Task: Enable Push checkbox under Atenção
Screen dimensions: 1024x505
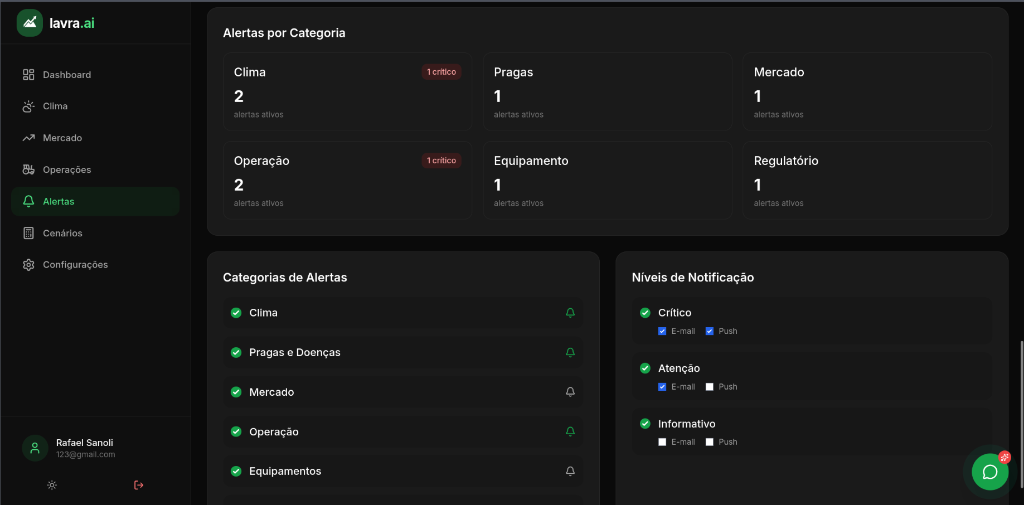Action: coord(710,387)
